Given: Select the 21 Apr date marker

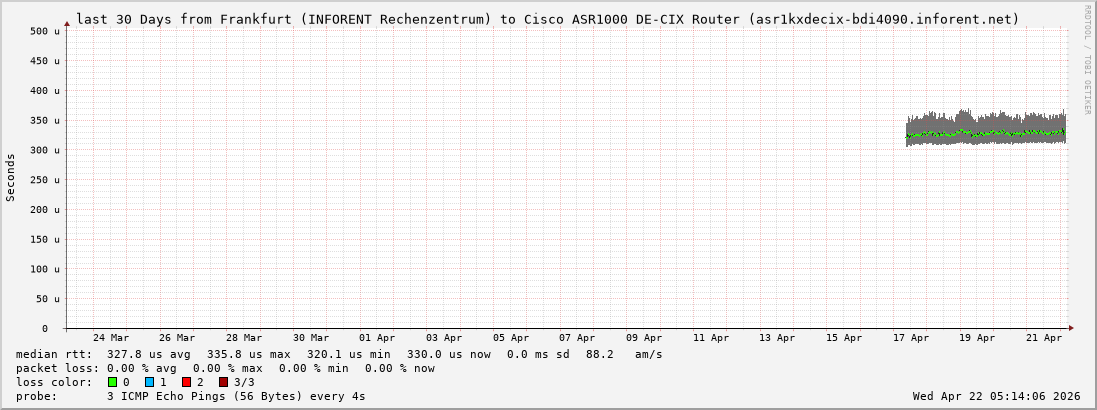Looking at the screenshot, I should coord(1044,338).
